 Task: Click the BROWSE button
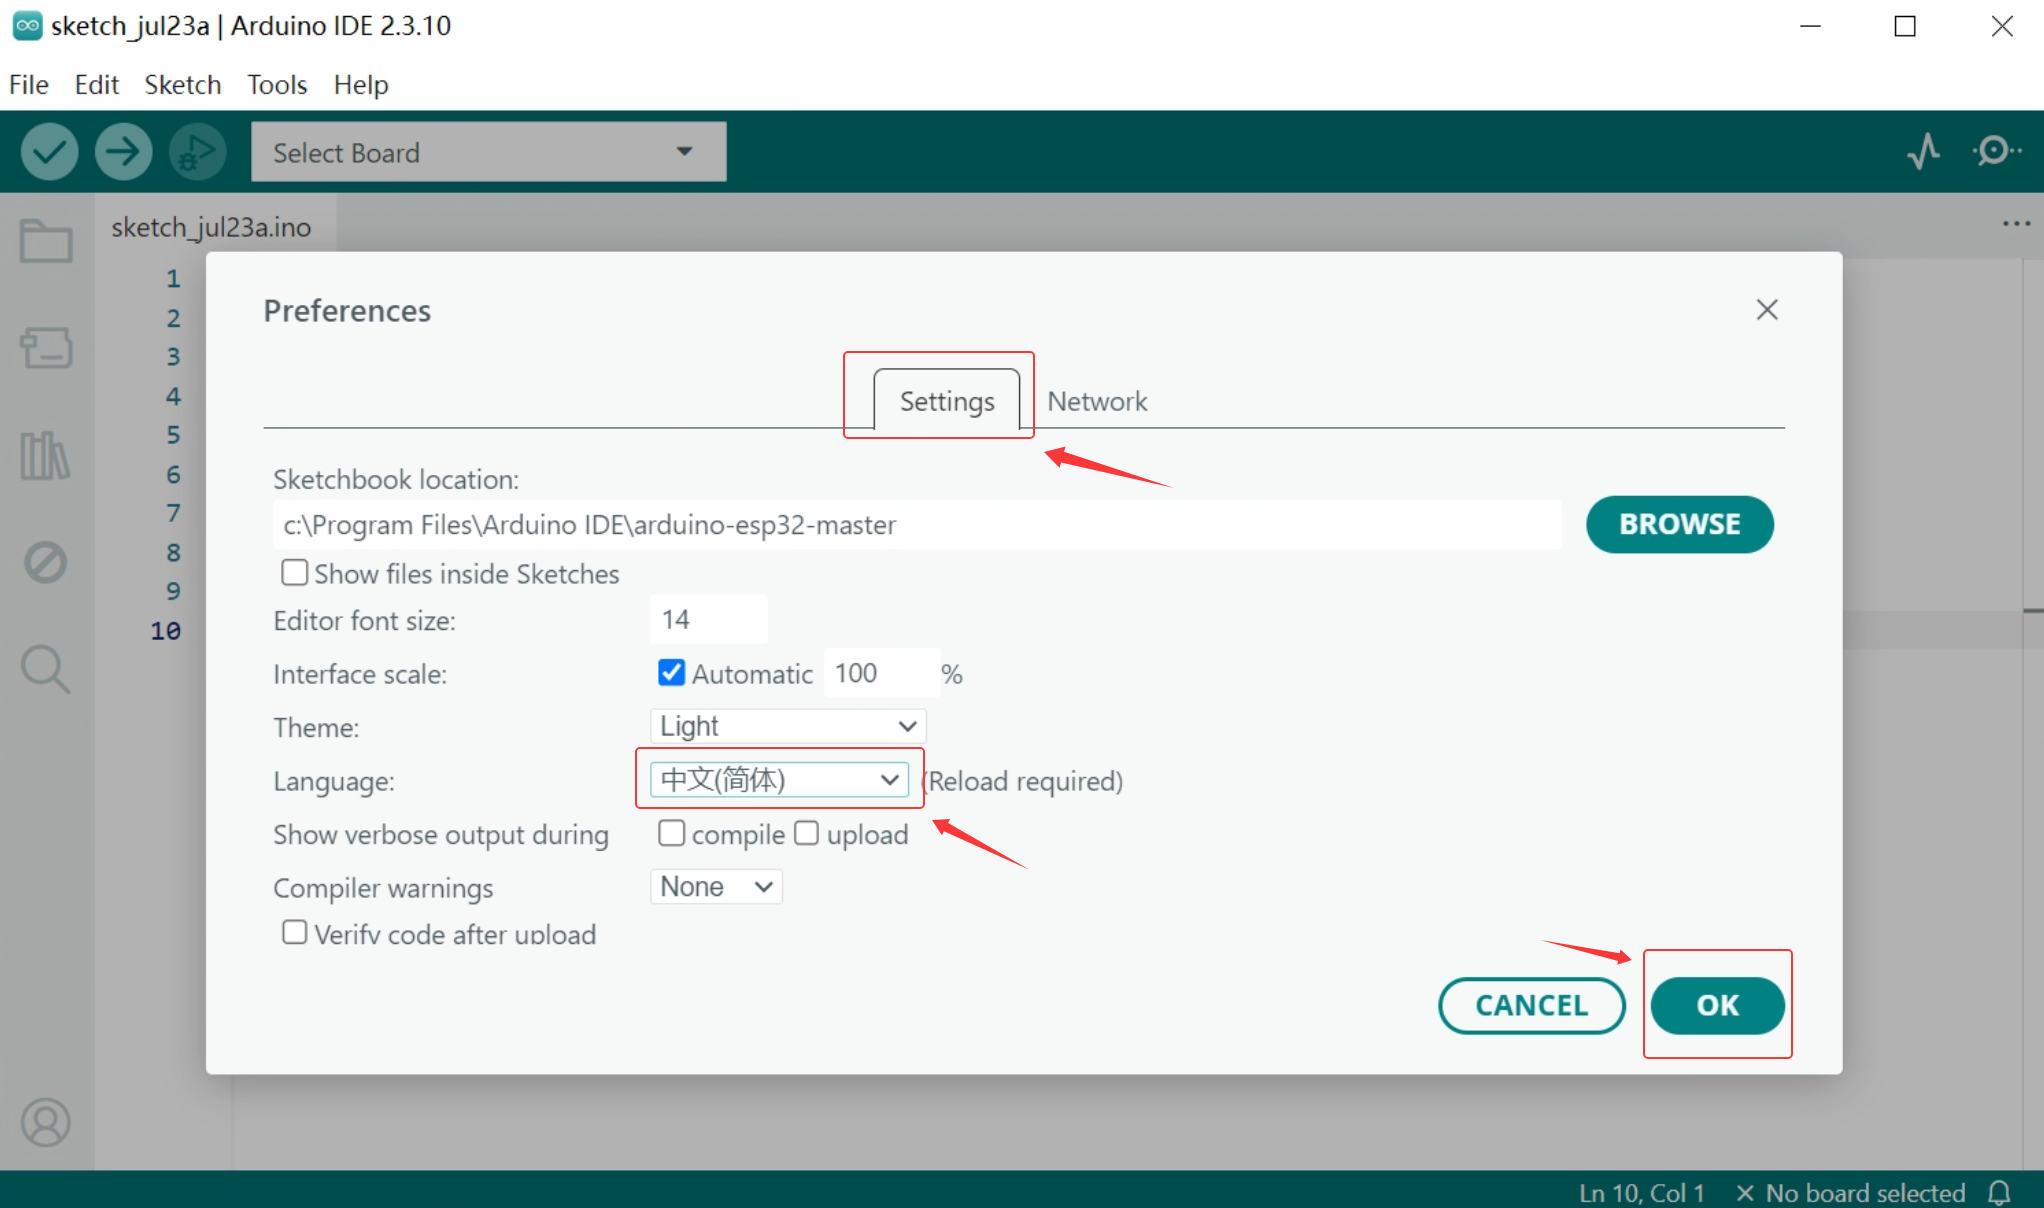[1680, 524]
